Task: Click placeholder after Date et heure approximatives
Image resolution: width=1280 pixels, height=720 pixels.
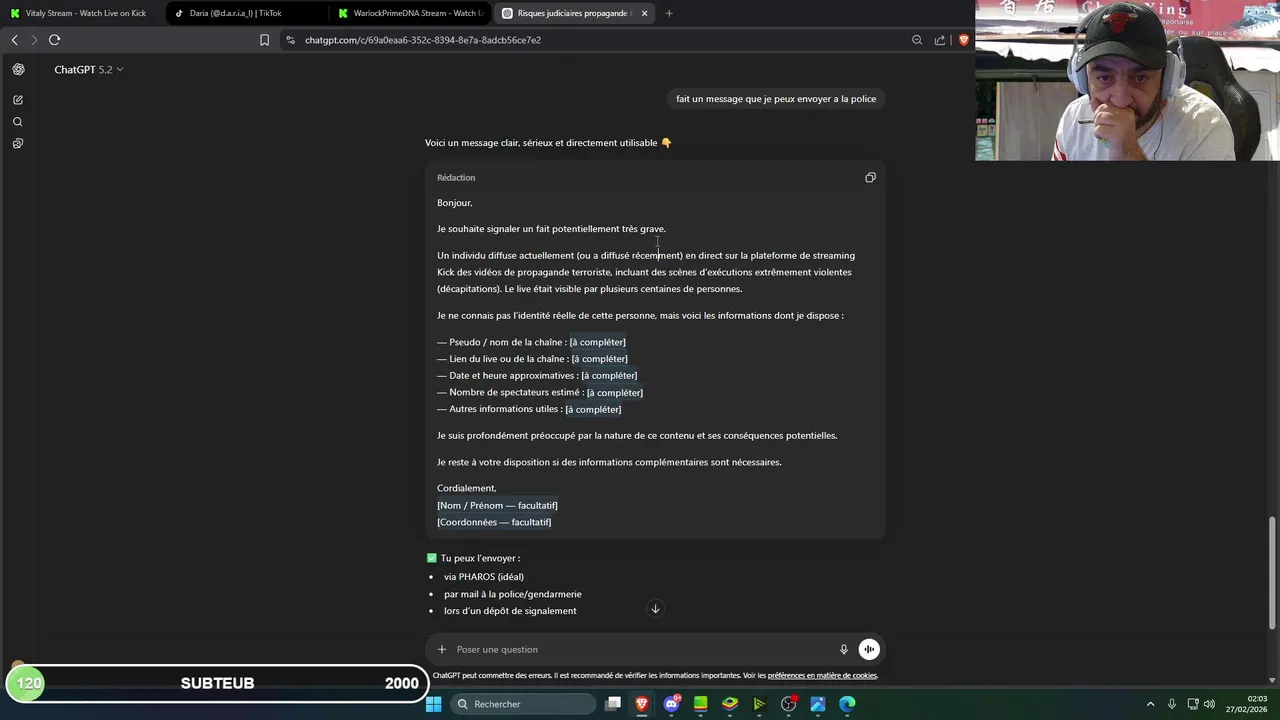Action: pos(609,376)
